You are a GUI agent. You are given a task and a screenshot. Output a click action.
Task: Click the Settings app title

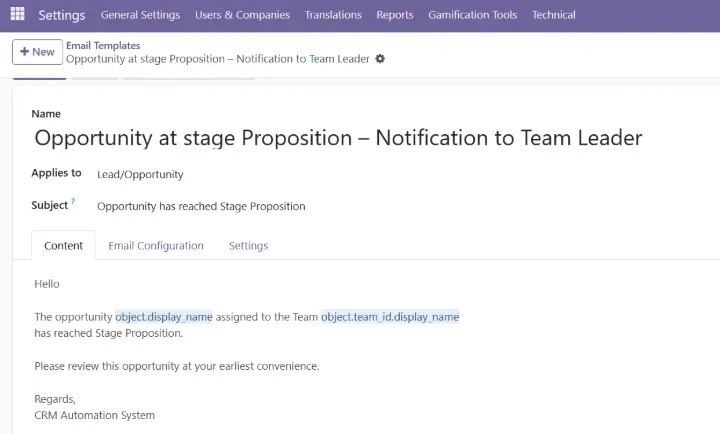tap(62, 15)
